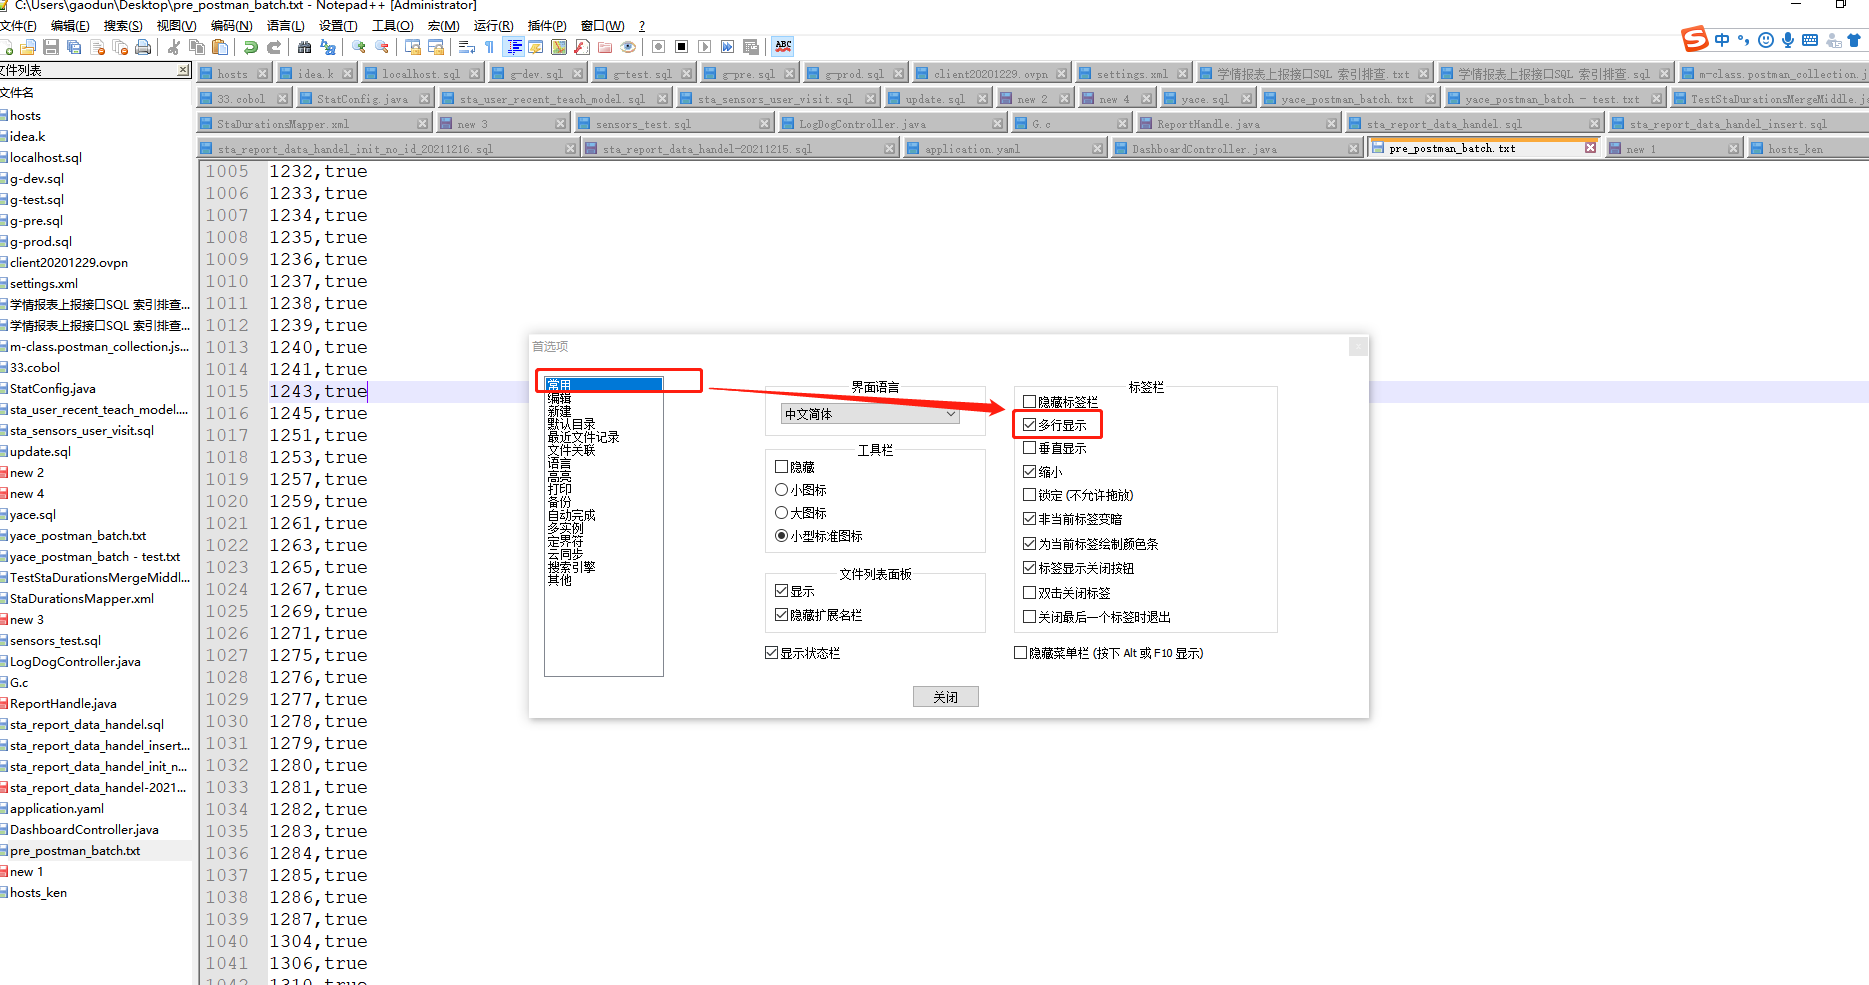Select the 大图标 radio button

(782, 512)
